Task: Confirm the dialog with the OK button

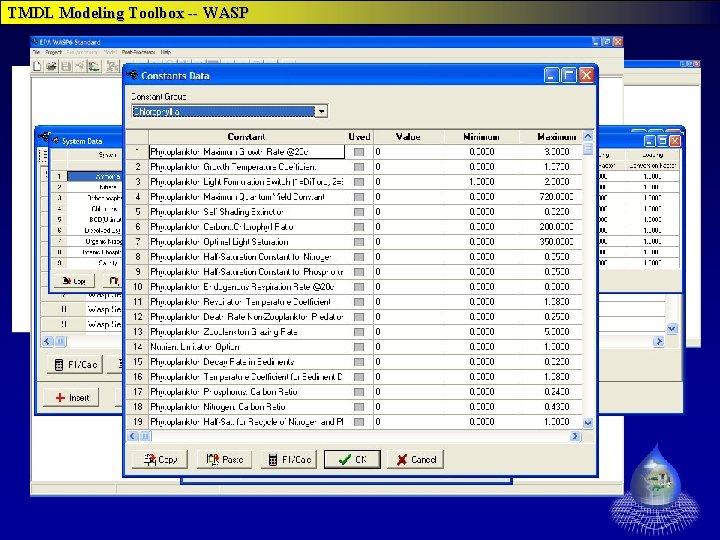Action: click(x=352, y=459)
